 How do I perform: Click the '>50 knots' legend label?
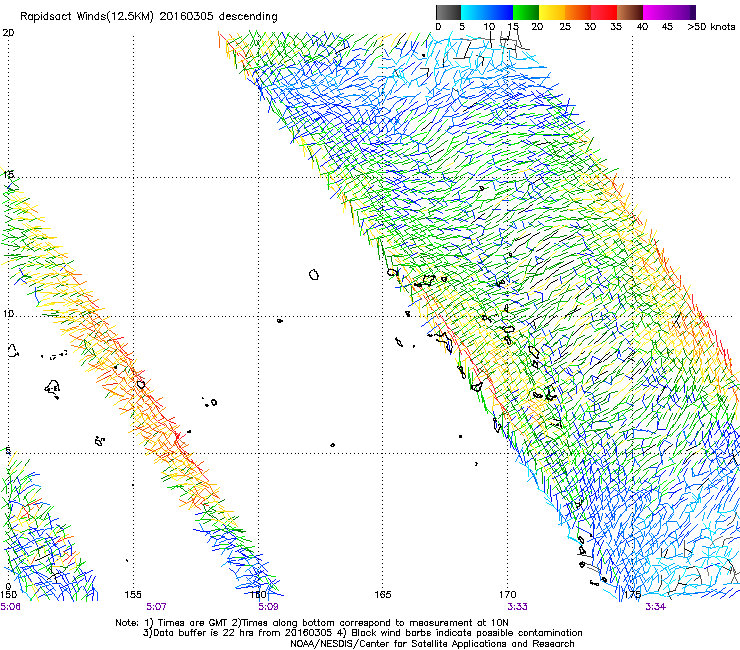711,27
